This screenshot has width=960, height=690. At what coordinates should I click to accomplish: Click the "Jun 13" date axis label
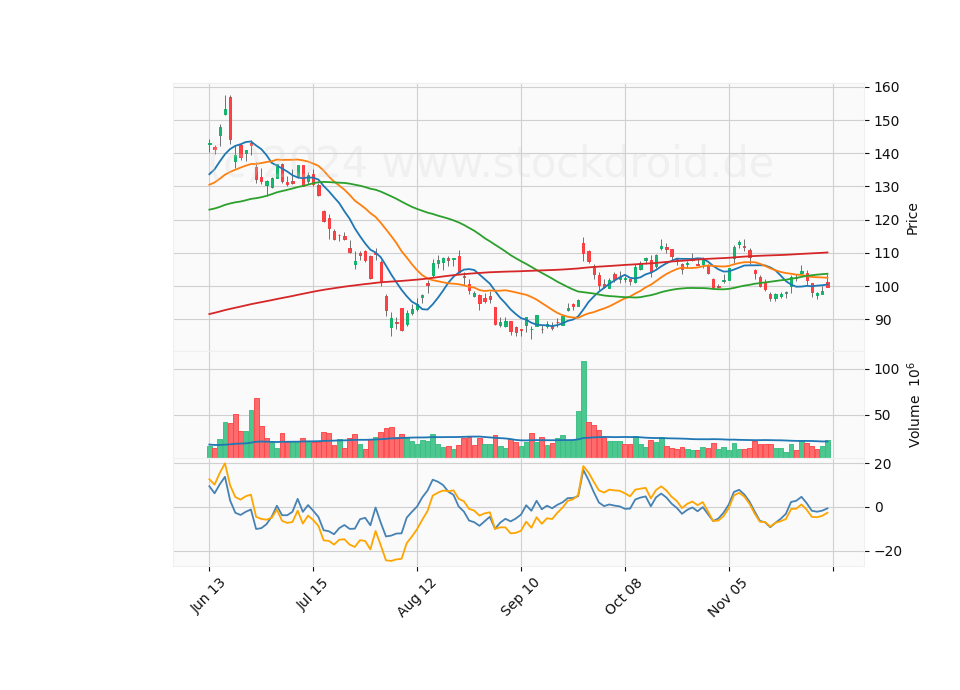point(207,596)
